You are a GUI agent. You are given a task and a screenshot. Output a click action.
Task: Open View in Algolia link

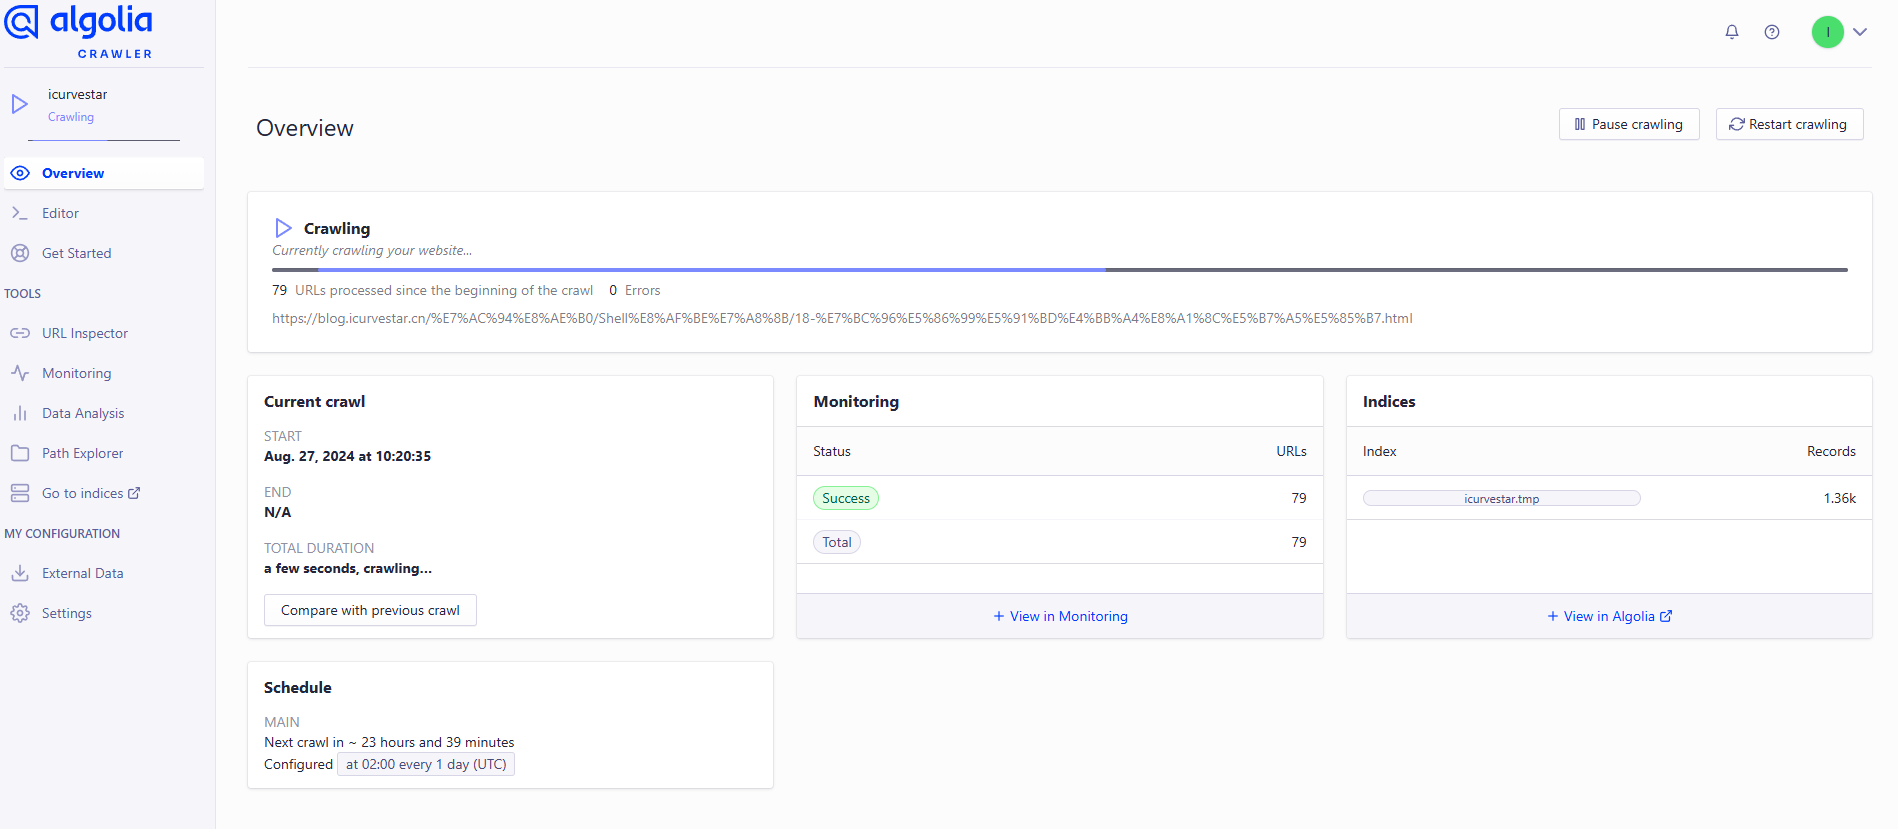point(1609,616)
